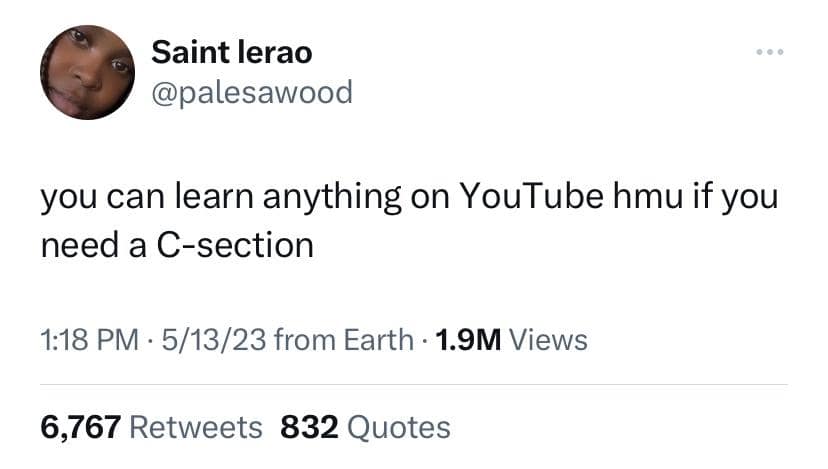Click the "Views" label

[x=549, y=341]
